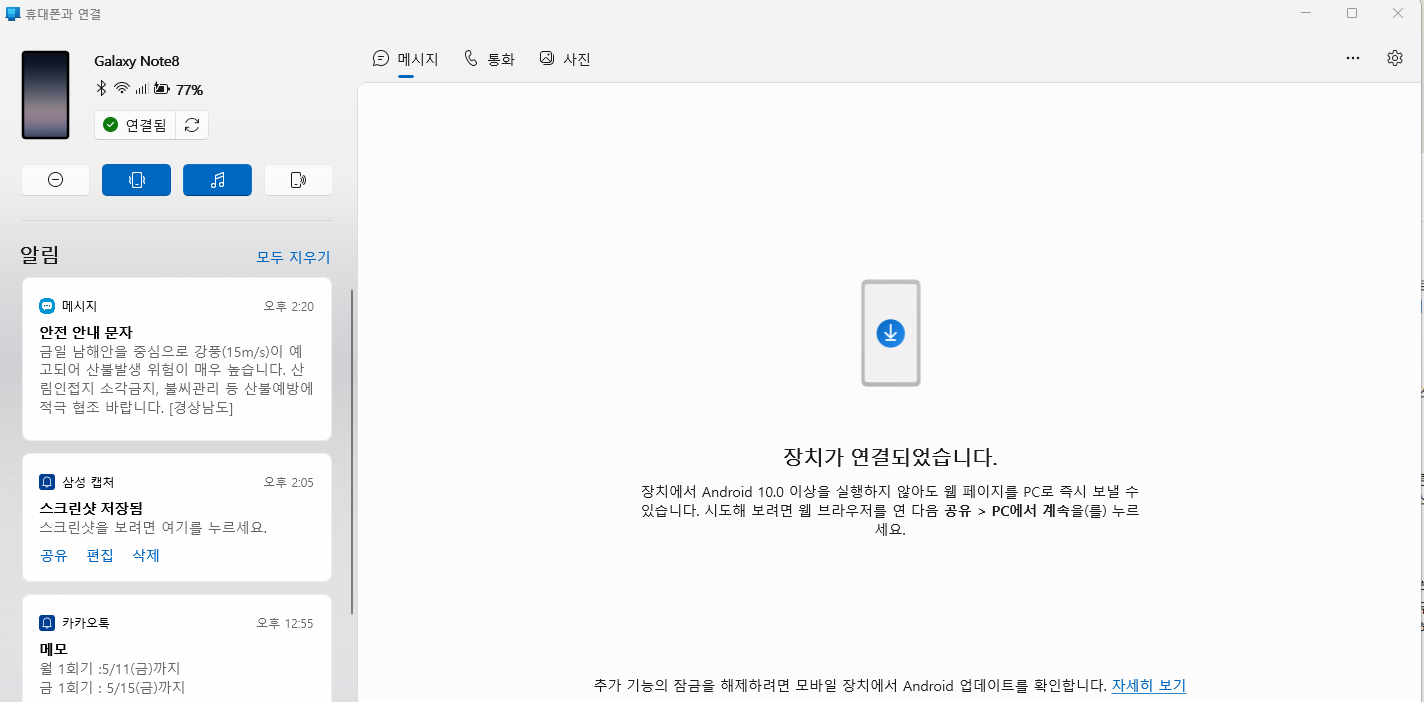The image size is (1424, 702).
Task: Click the 77% battery percentage text
Action: [x=190, y=90]
